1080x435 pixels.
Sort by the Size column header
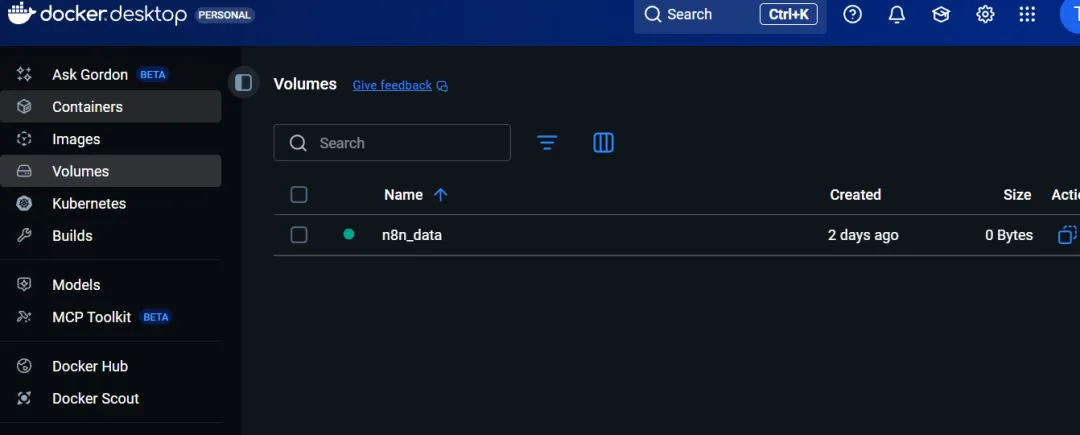[x=1017, y=195]
